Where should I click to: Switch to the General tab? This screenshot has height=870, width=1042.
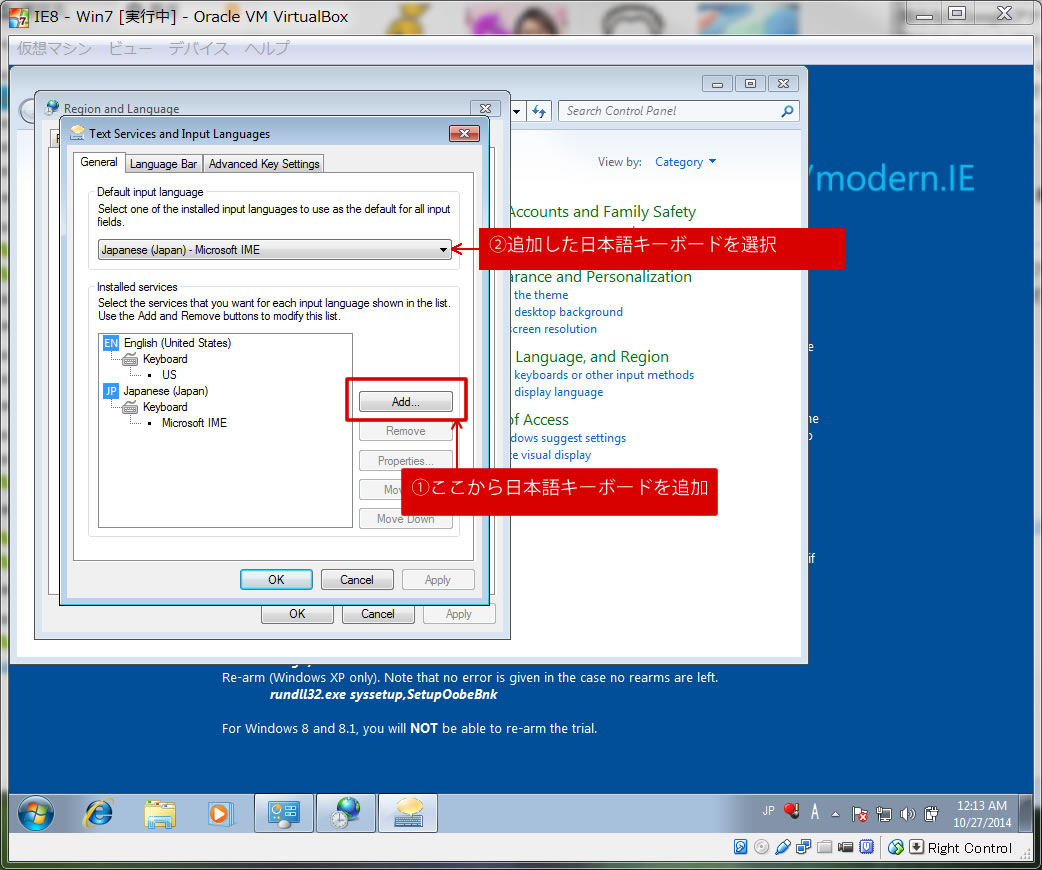point(99,162)
